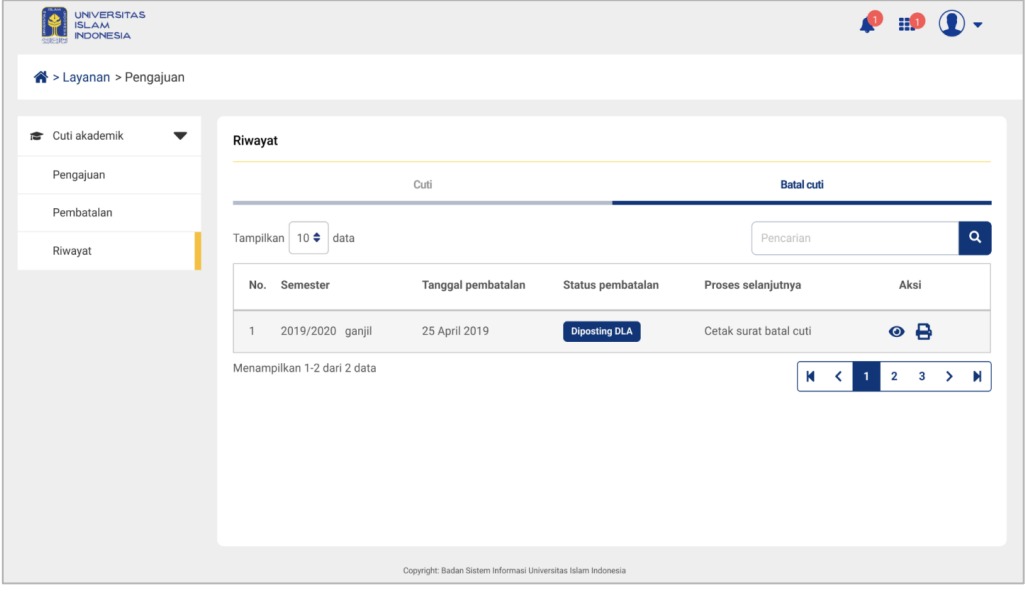Click the home icon in breadcrumb

pyautogui.click(x=41, y=77)
